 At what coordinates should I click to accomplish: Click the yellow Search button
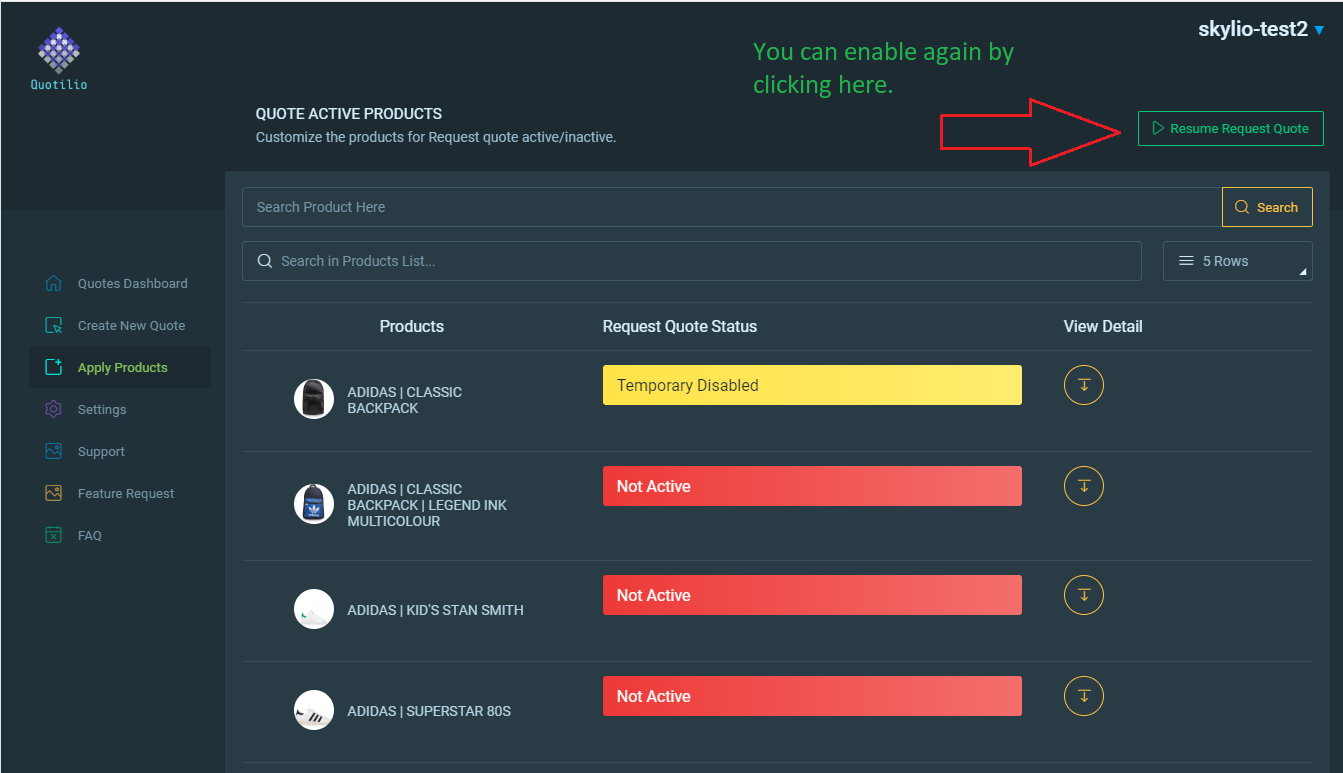[1267, 207]
